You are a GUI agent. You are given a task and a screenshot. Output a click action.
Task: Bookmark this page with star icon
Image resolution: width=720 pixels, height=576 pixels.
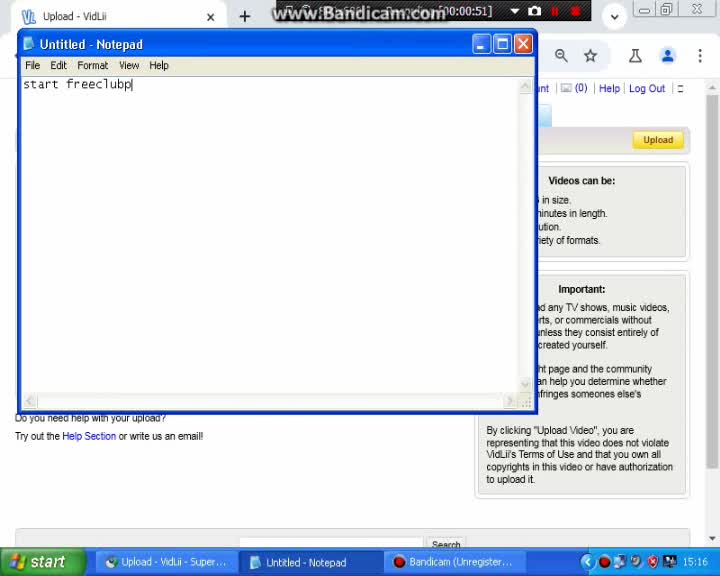point(591,56)
